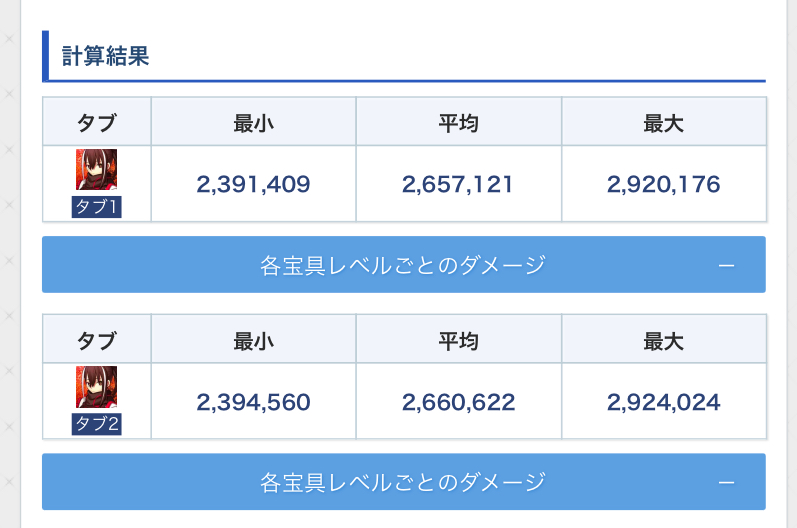Click the 最小 header in the first table
The width and height of the screenshot is (797, 528).
click(253, 123)
